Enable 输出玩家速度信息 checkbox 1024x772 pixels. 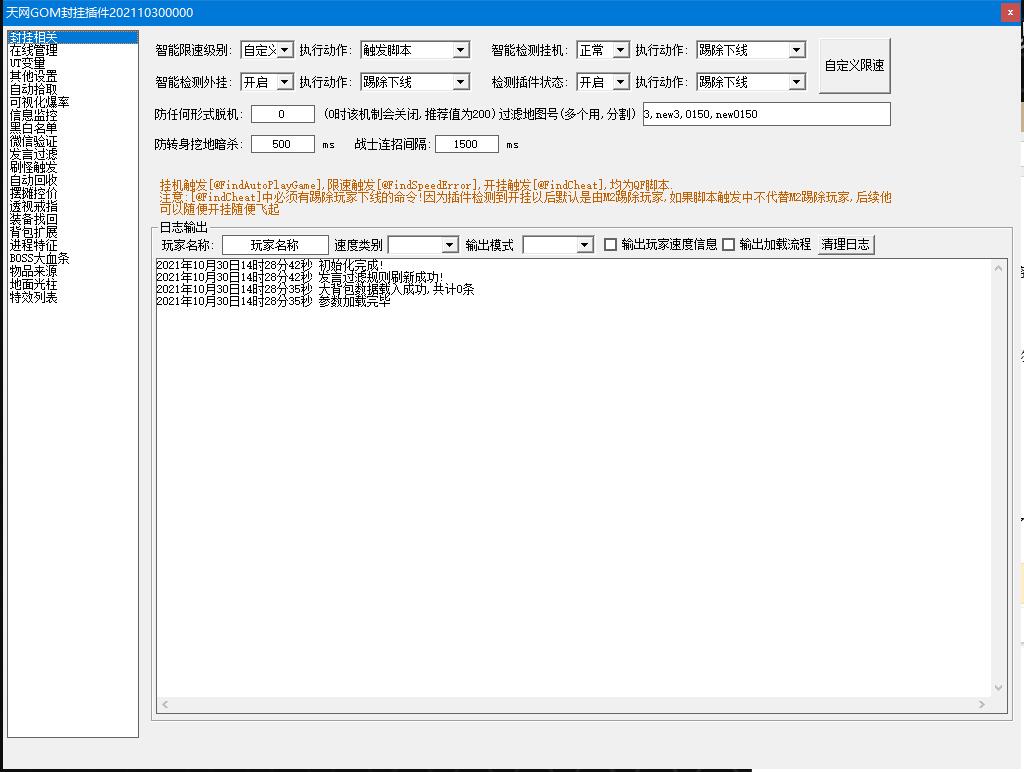coord(611,245)
